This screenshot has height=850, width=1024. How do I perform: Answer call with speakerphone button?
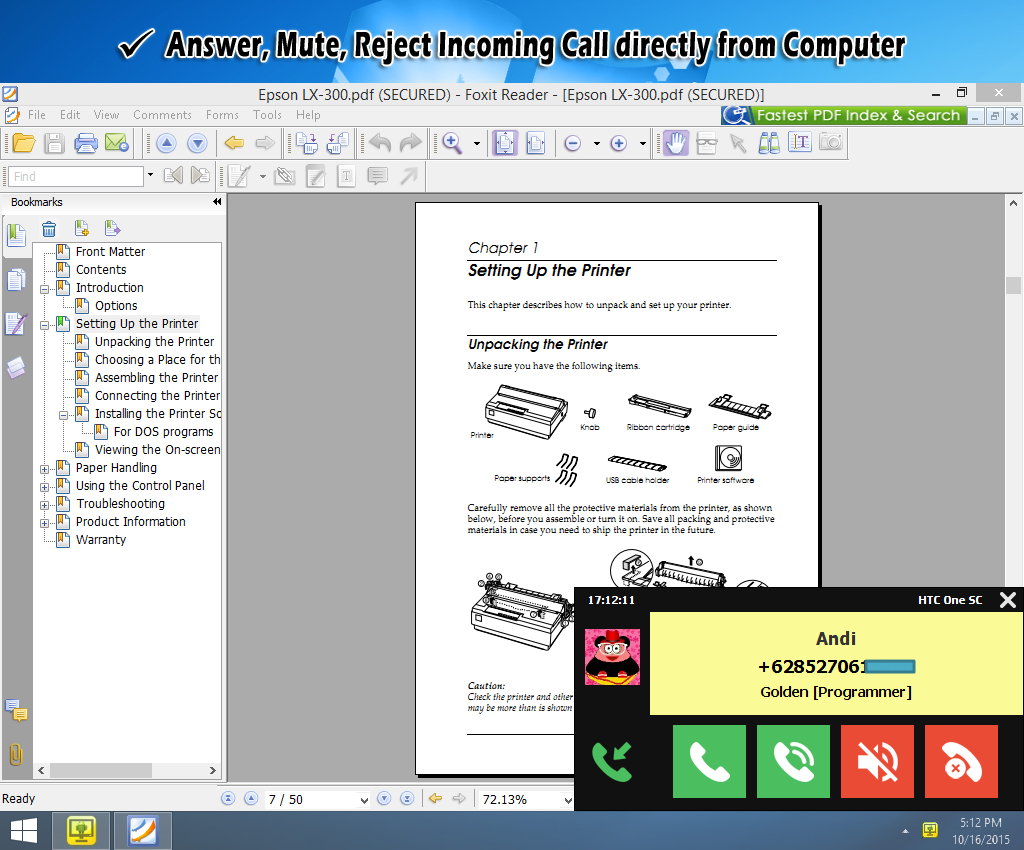[x=793, y=762]
